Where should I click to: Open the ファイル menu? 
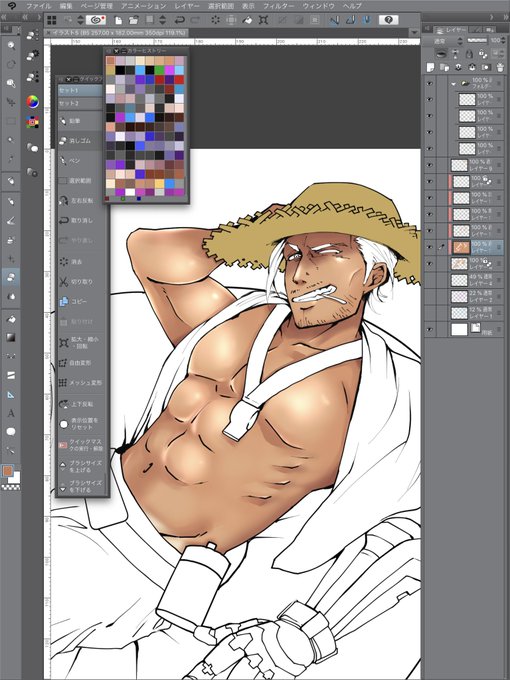point(38,6)
